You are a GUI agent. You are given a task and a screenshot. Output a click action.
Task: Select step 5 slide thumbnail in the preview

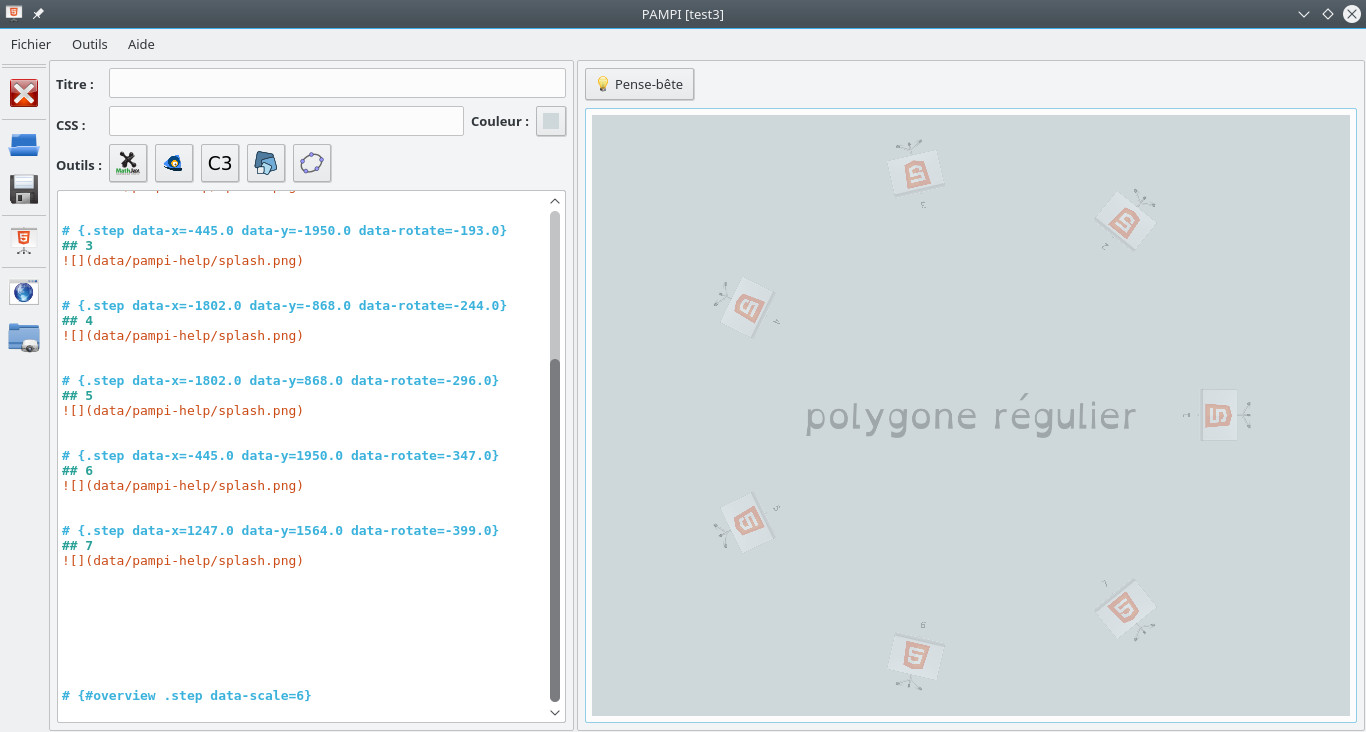[748, 521]
